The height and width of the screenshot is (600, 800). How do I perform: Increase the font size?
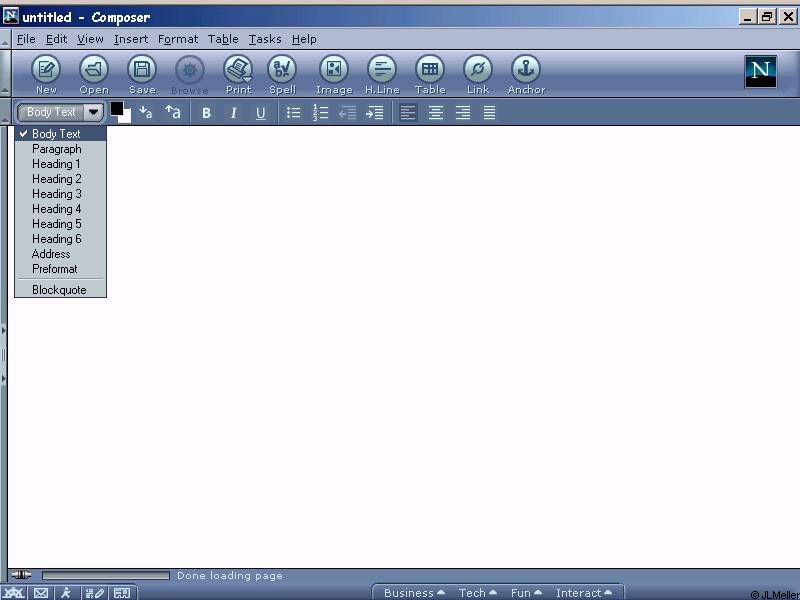point(173,112)
